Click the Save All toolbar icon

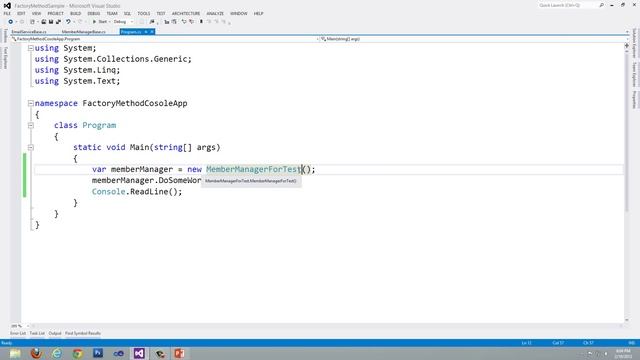click(58, 22)
